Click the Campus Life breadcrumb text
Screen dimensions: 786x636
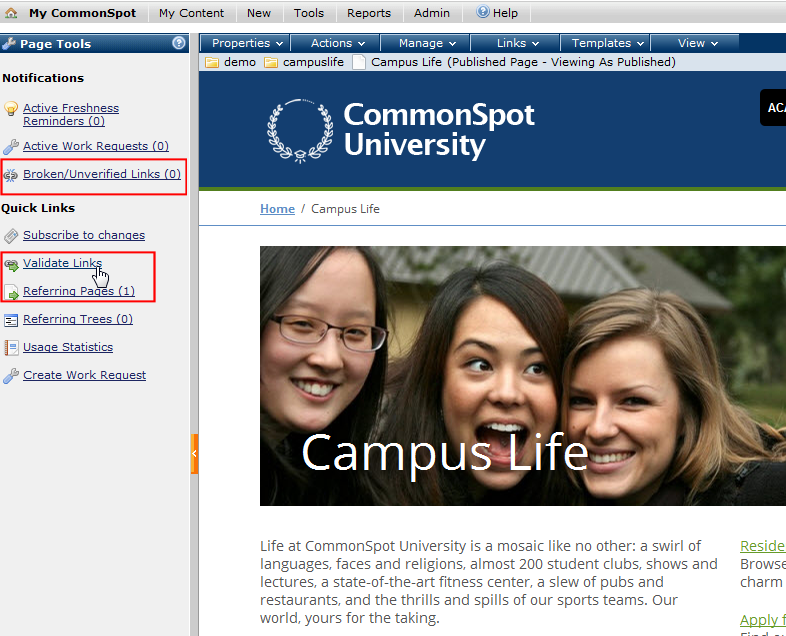pyautogui.click(x=345, y=209)
